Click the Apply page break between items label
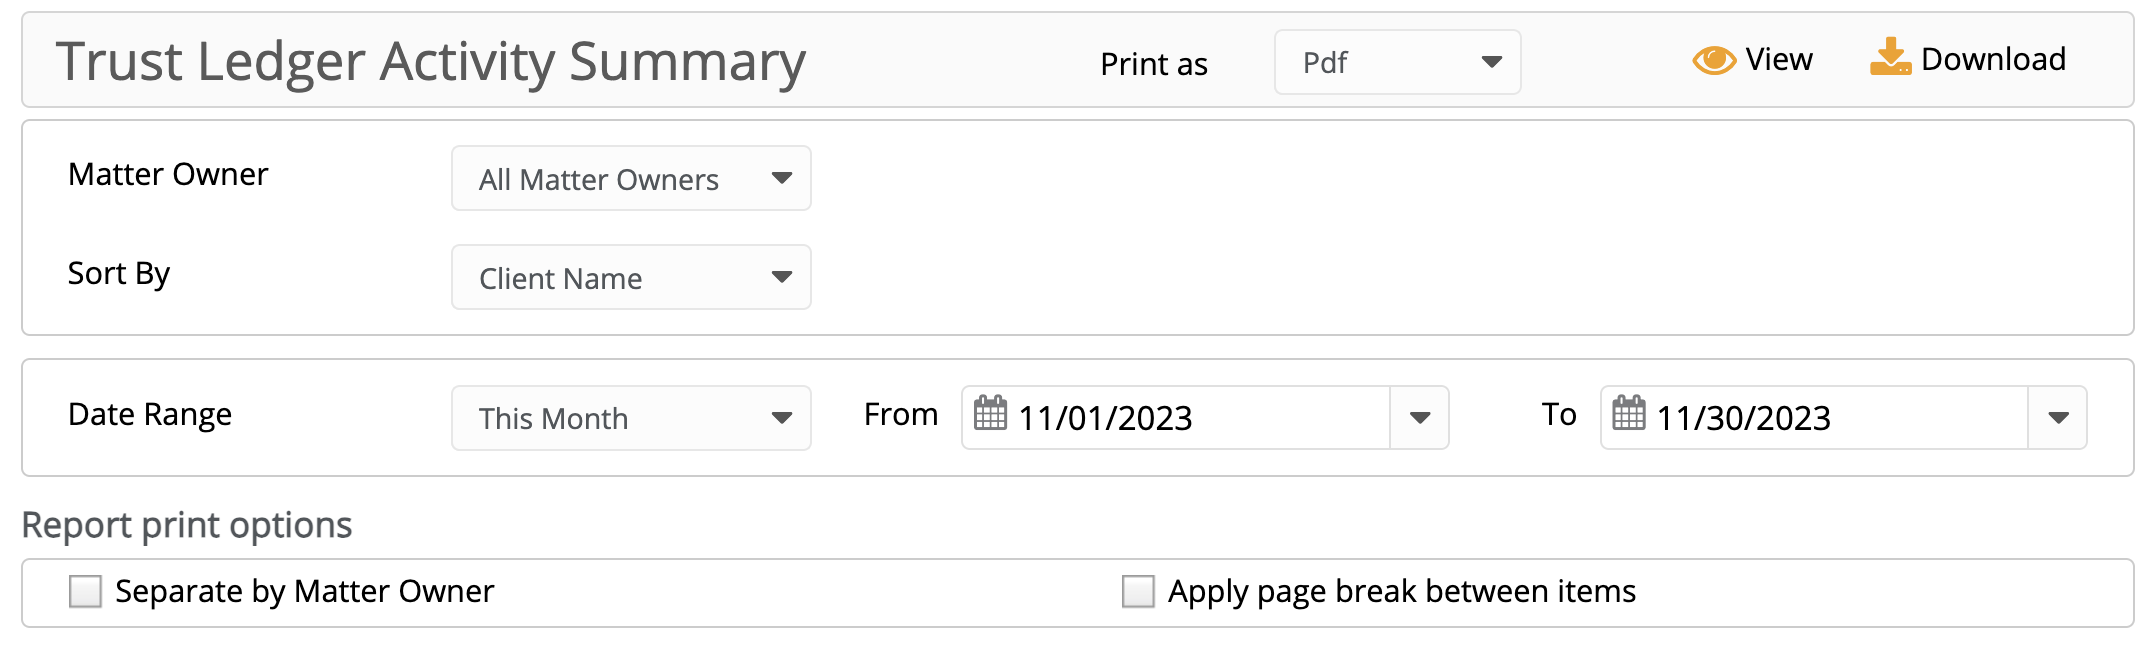The height and width of the screenshot is (666, 2148). pyautogui.click(x=1402, y=592)
